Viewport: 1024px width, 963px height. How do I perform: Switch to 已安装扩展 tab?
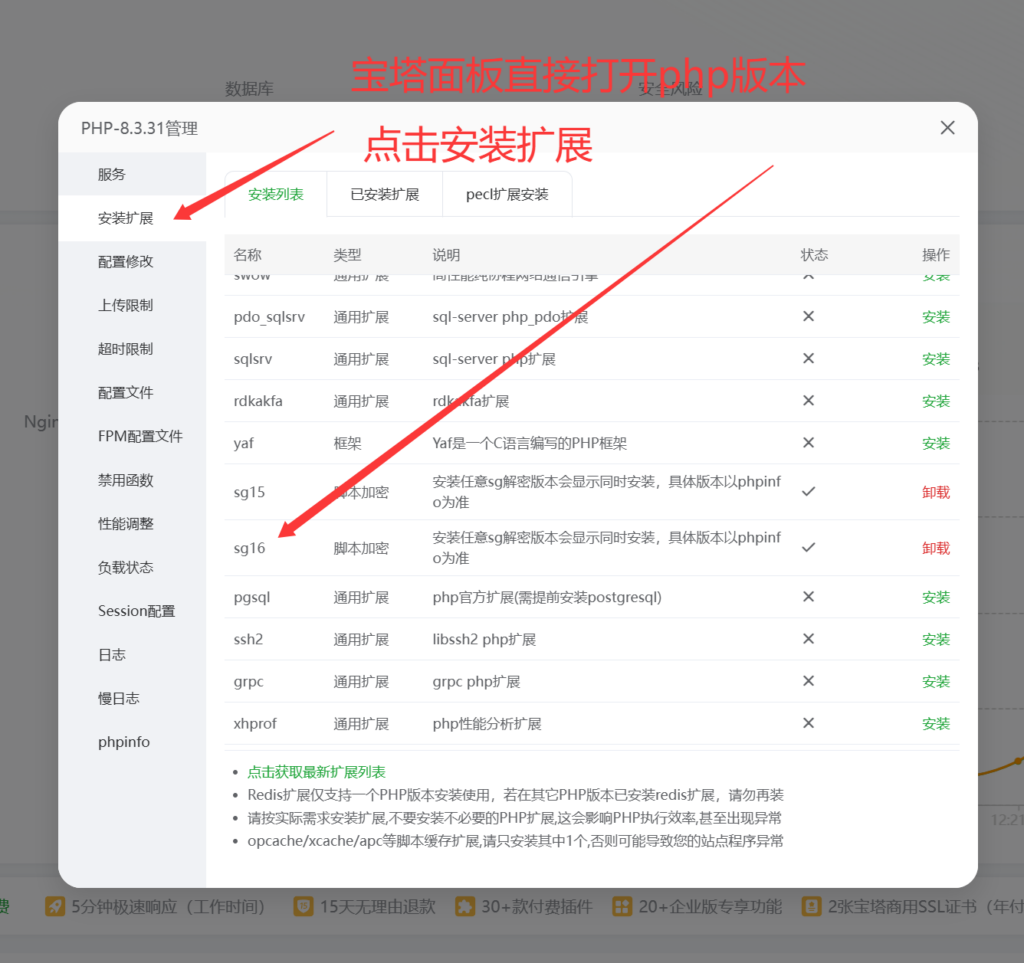tap(385, 195)
